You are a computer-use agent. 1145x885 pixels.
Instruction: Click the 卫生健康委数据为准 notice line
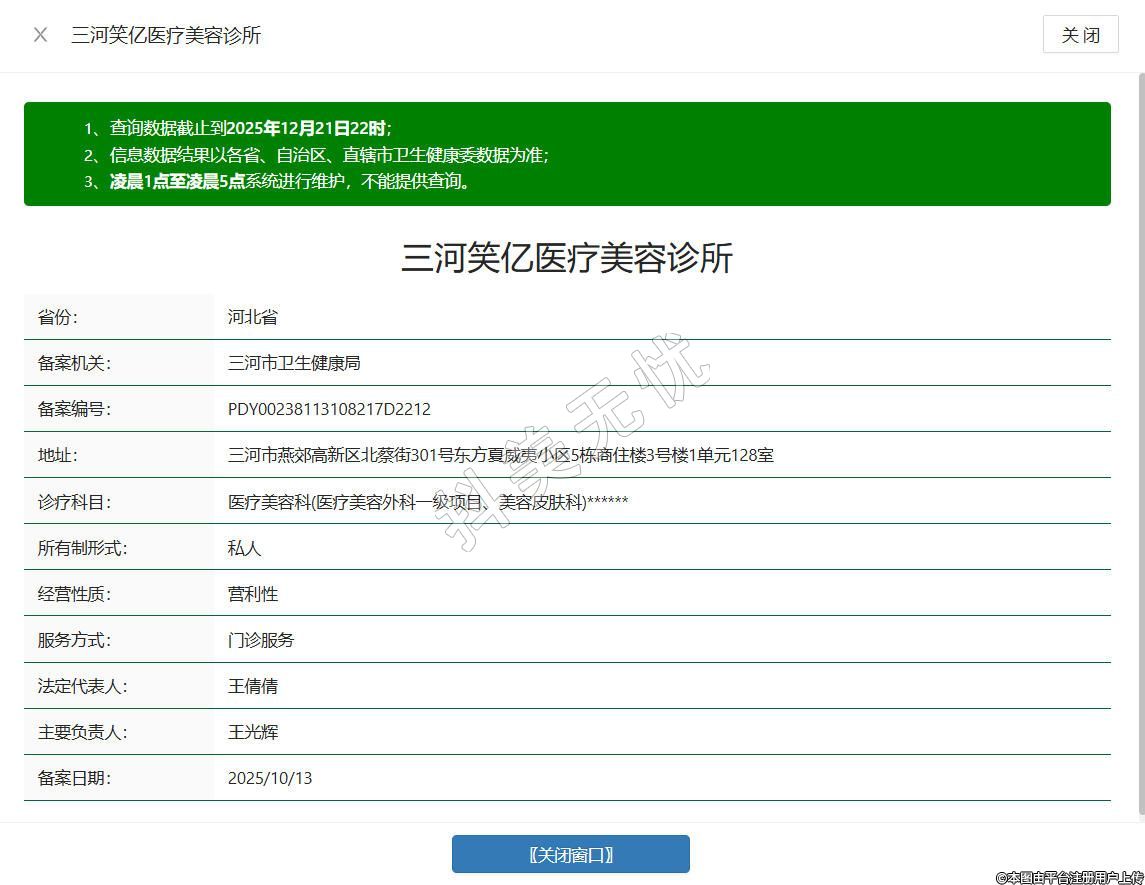tap(329, 155)
